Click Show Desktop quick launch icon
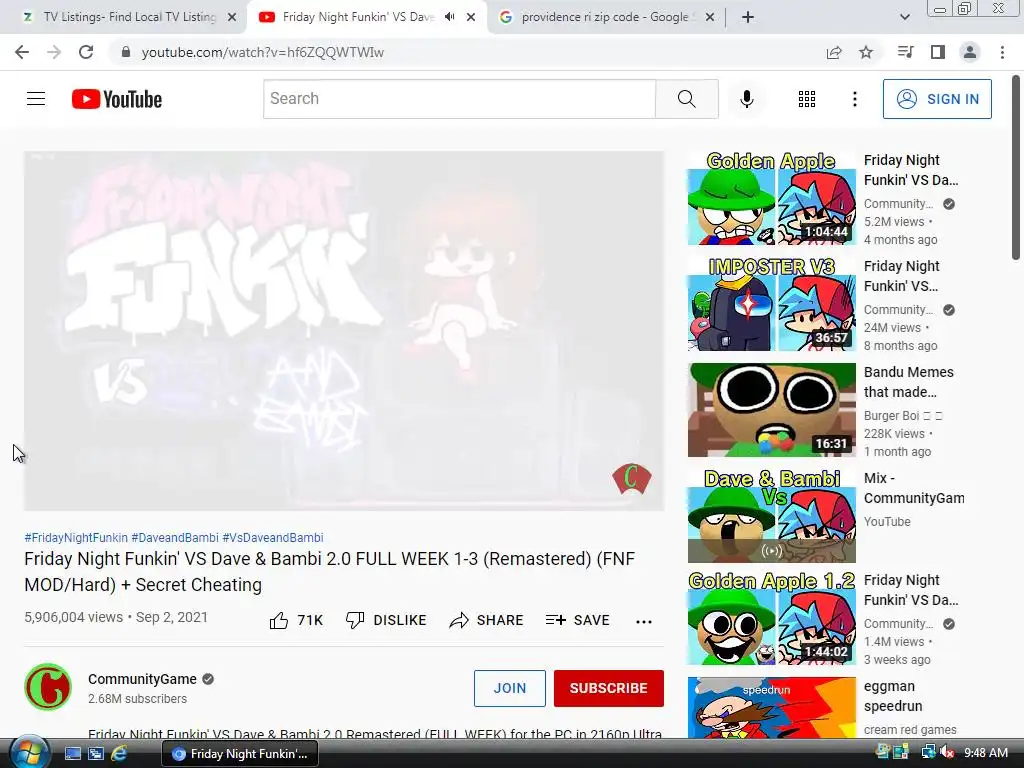The width and height of the screenshot is (1024, 768). 72,754
